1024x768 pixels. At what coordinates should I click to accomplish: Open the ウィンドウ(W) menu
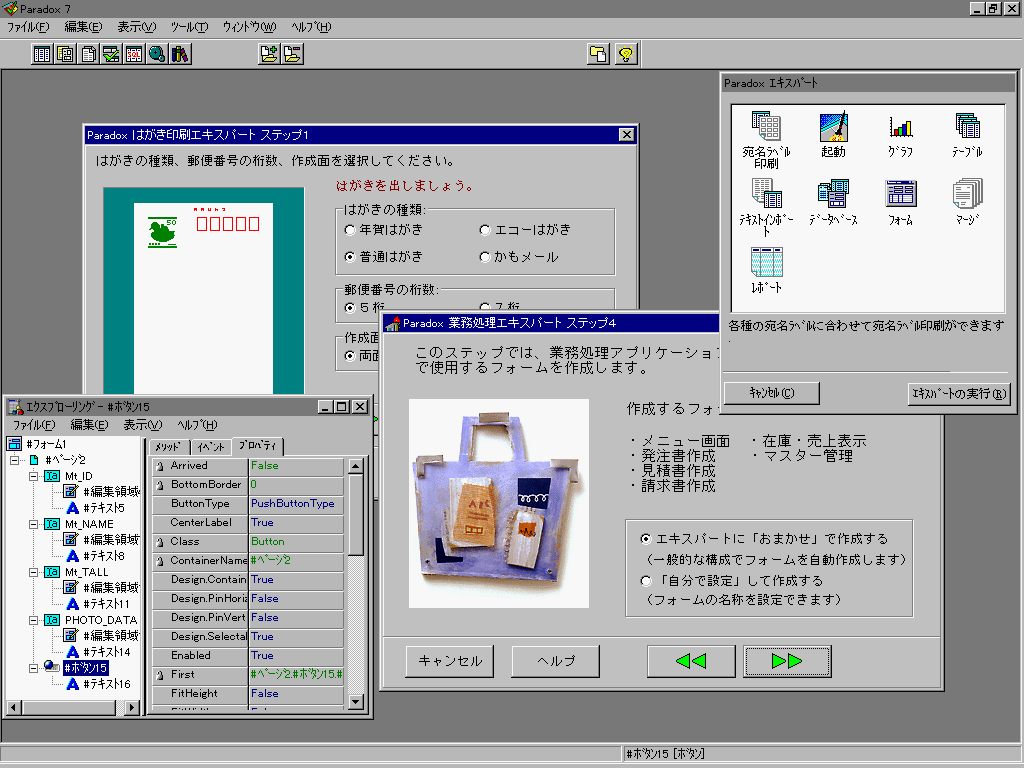(x=249, y=27)
